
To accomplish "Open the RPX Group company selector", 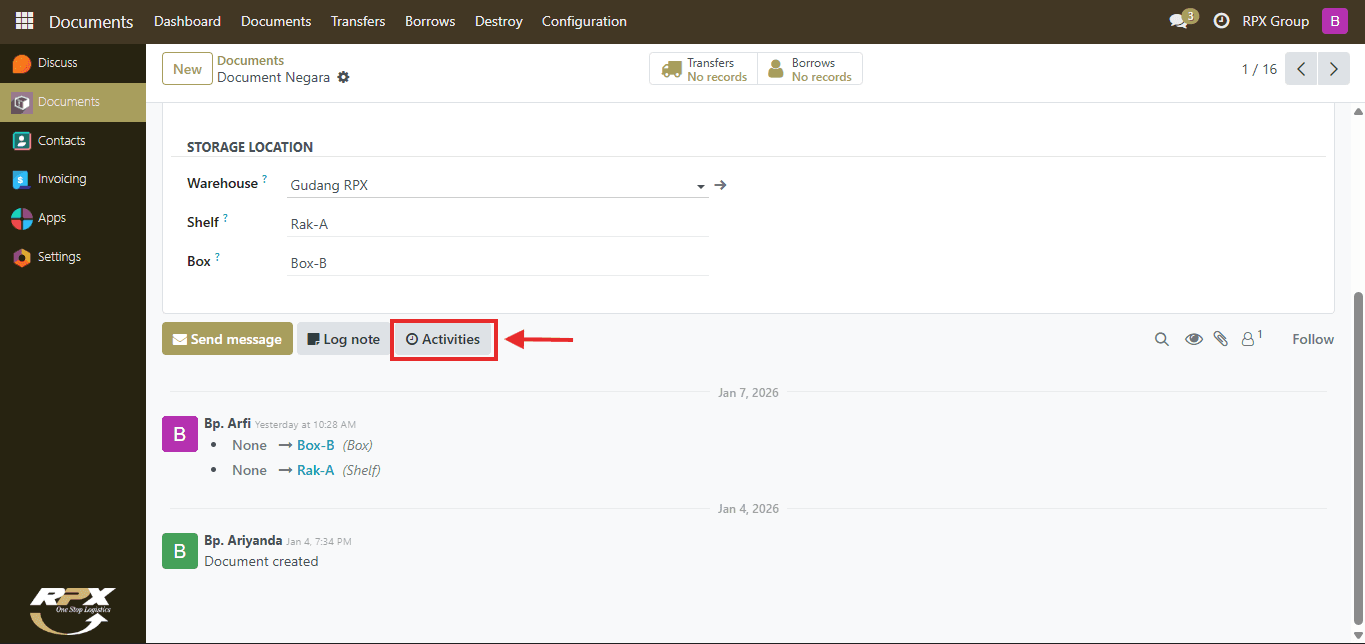I will tap(1275, 21).
